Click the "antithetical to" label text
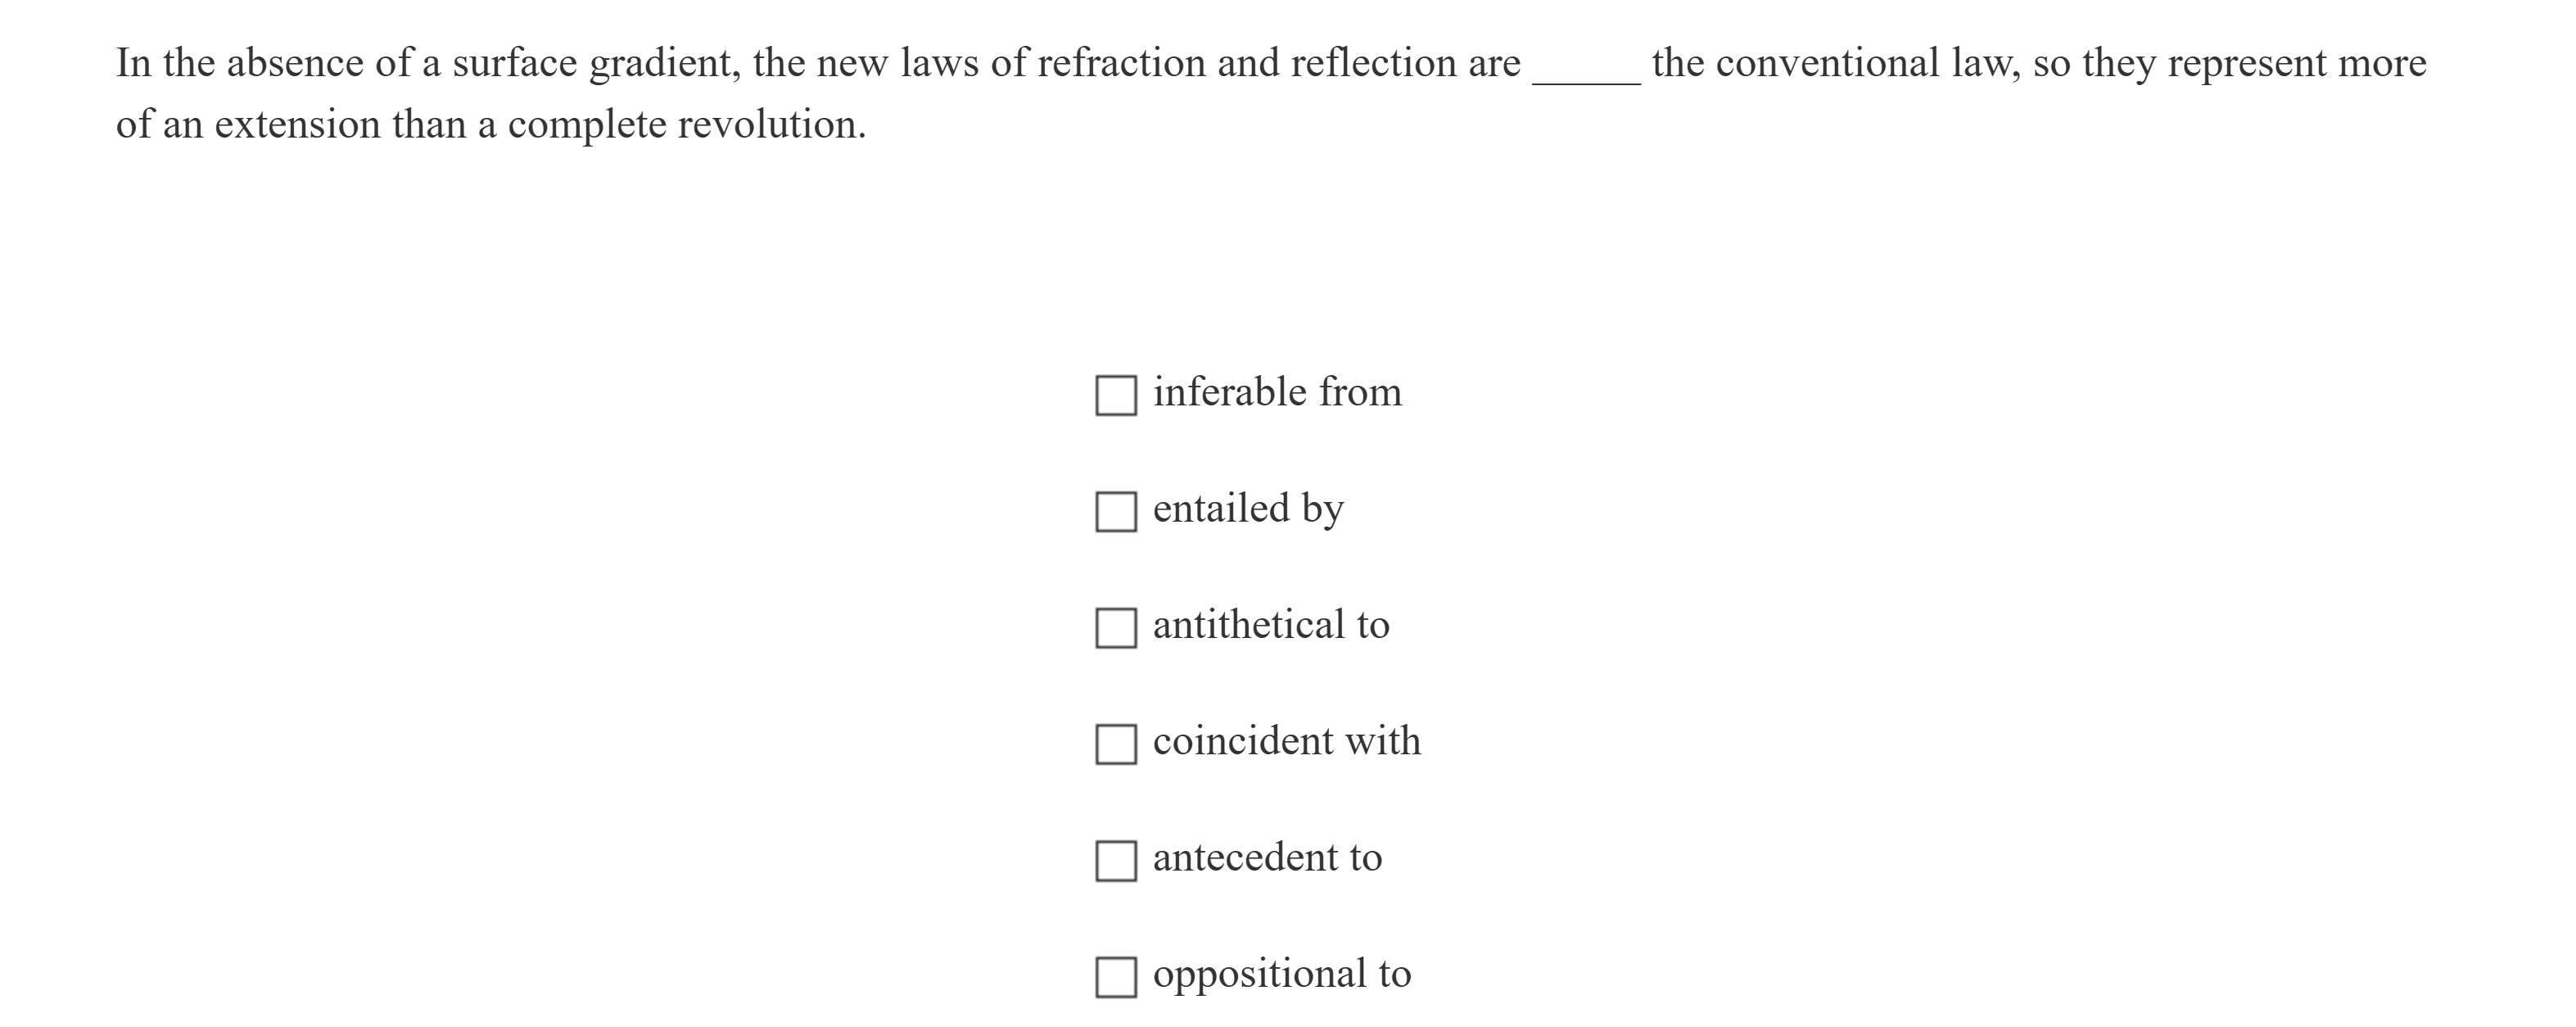The height and width of the screenshot is (1027, 2576). tap(1270, 625)
